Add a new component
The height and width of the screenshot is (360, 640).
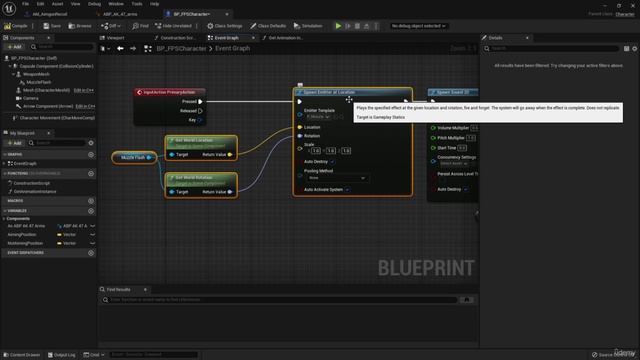[x=14, y=47]
